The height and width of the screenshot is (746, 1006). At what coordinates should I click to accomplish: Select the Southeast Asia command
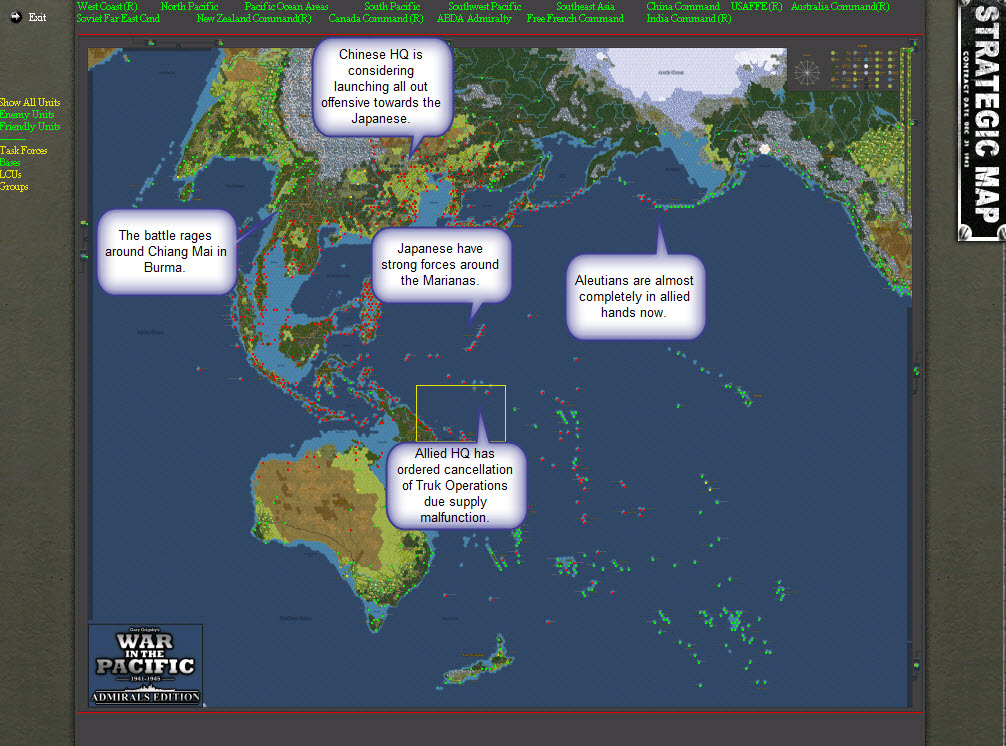585,6
